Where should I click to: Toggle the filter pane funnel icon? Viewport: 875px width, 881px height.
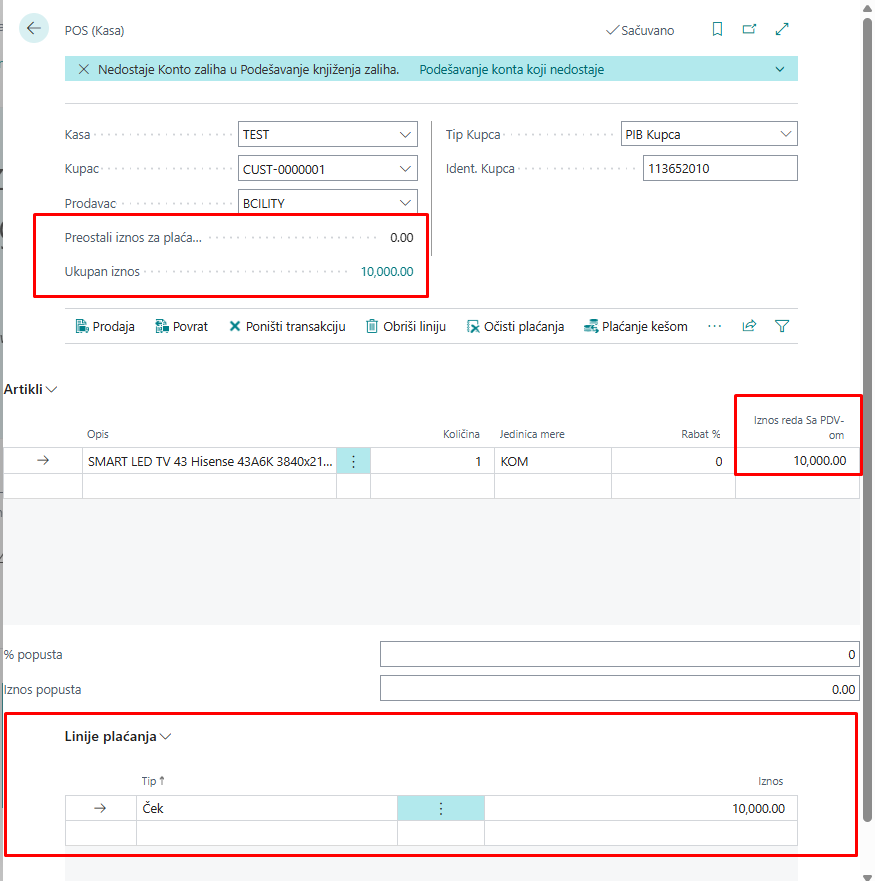[x=782, y=326]
